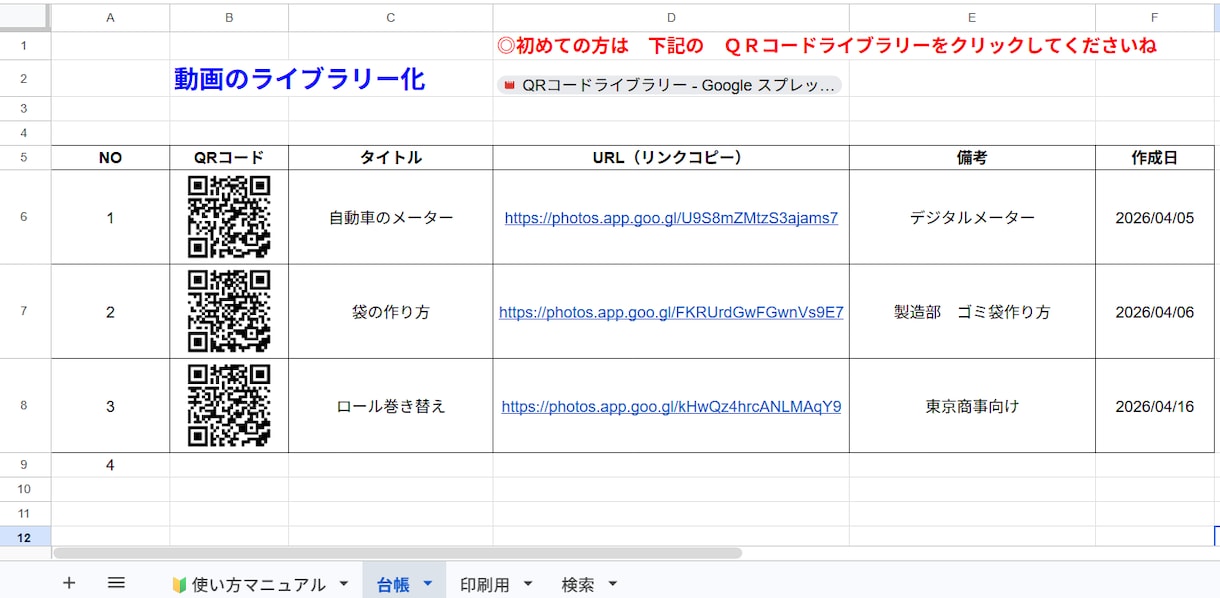Select the ロール巻き替え title cell
The height and width of the screenshot is (598, 1220).
pyautogui.click(x=390, y=405)
